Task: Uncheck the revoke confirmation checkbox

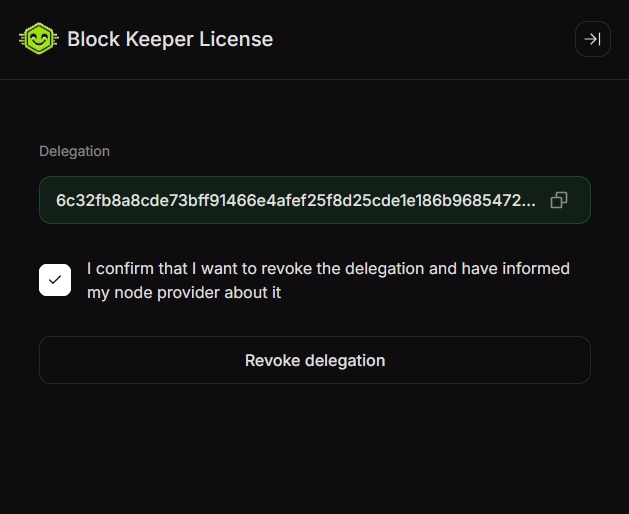Action: [55, 280]
